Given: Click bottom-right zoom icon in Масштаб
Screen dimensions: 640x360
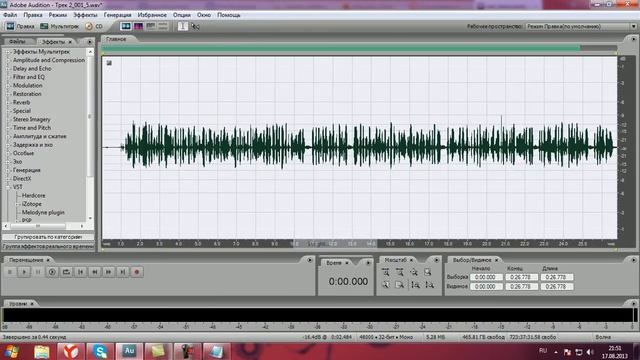Looking at the screenshot, I should click(x=429, y=285).
